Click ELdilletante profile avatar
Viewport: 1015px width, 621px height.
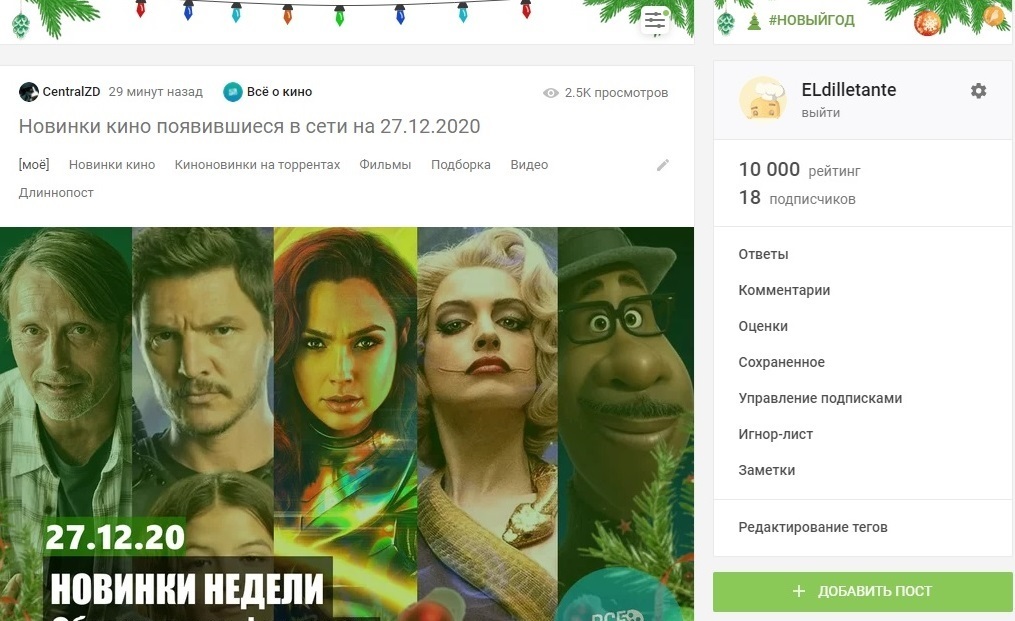pyautogui.click(x=763, y=99)
